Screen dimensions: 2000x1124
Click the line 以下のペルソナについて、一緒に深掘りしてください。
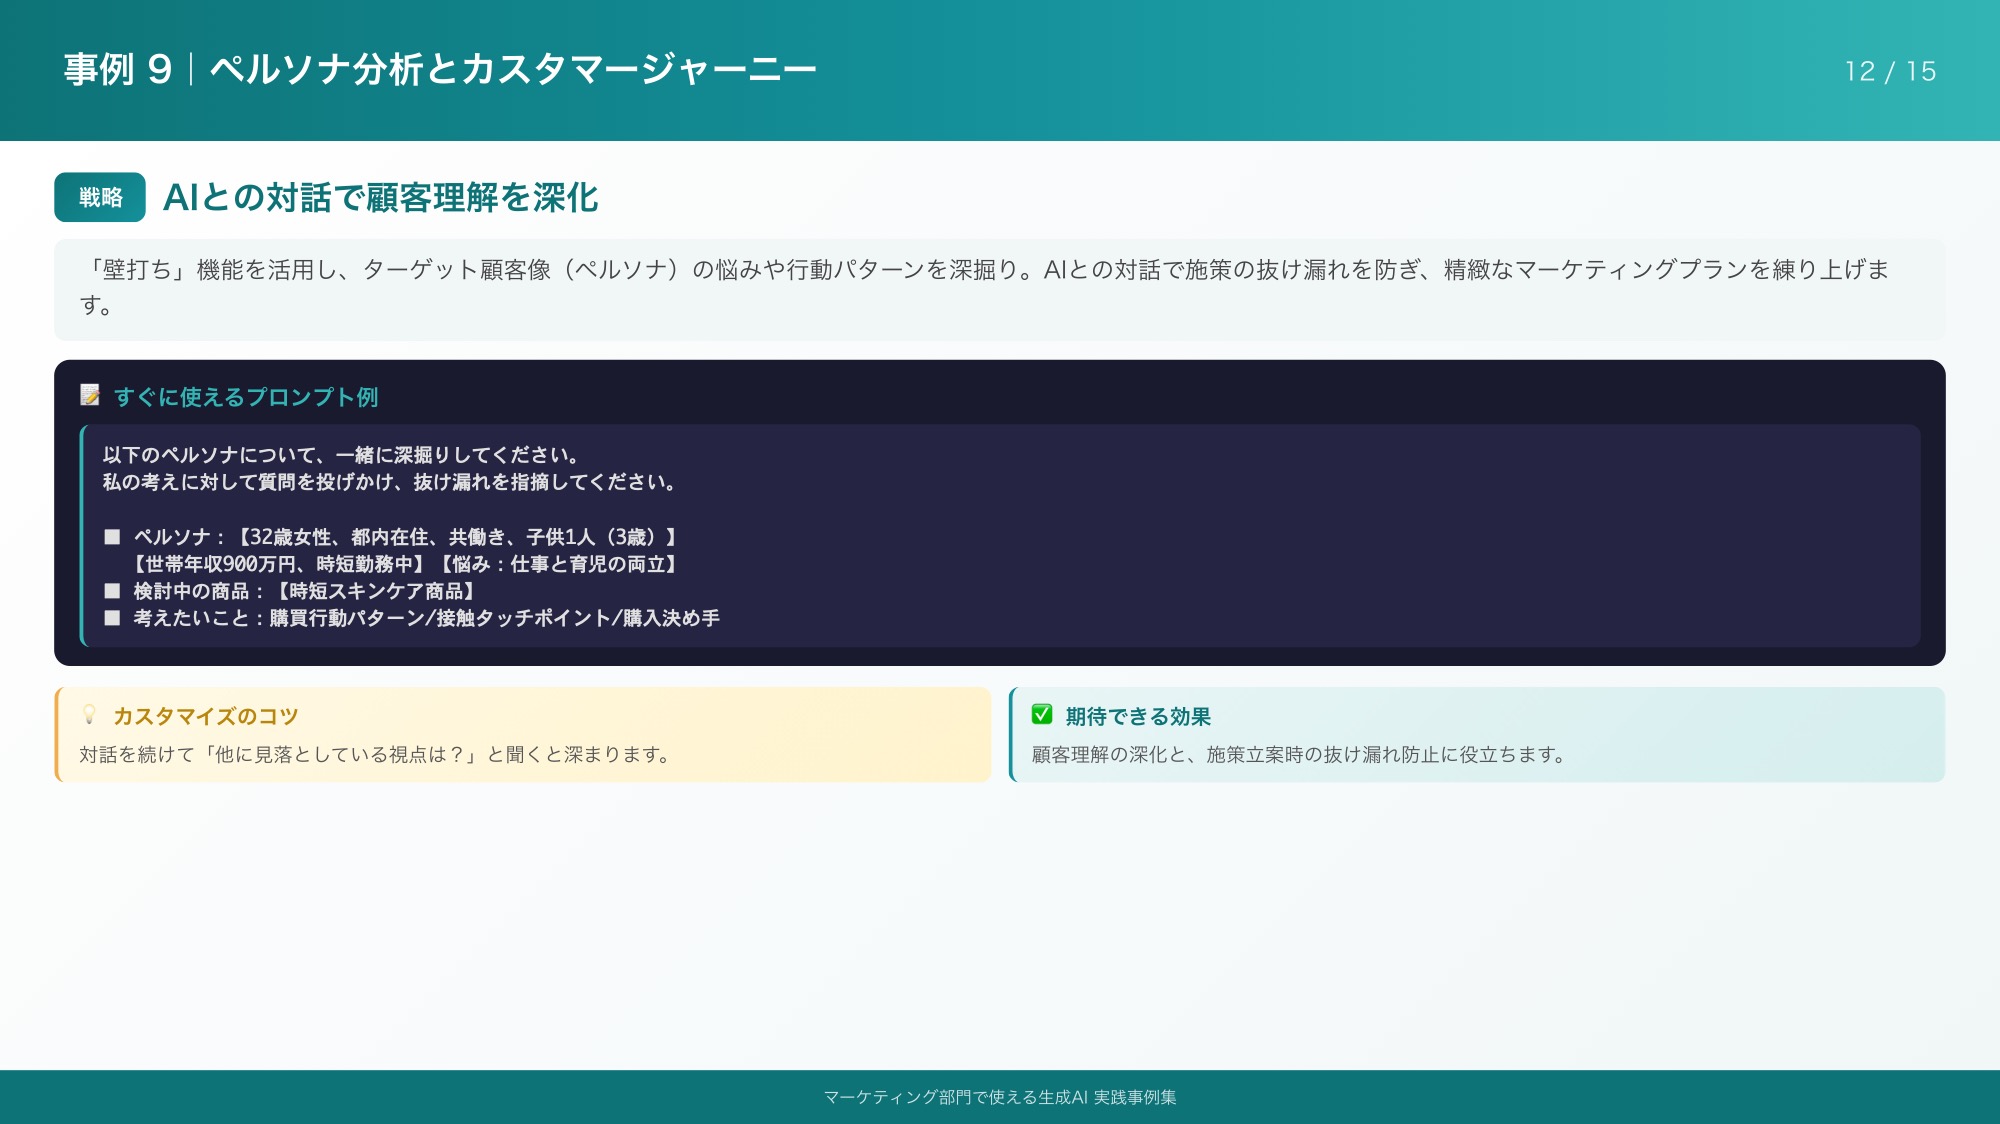341,455
